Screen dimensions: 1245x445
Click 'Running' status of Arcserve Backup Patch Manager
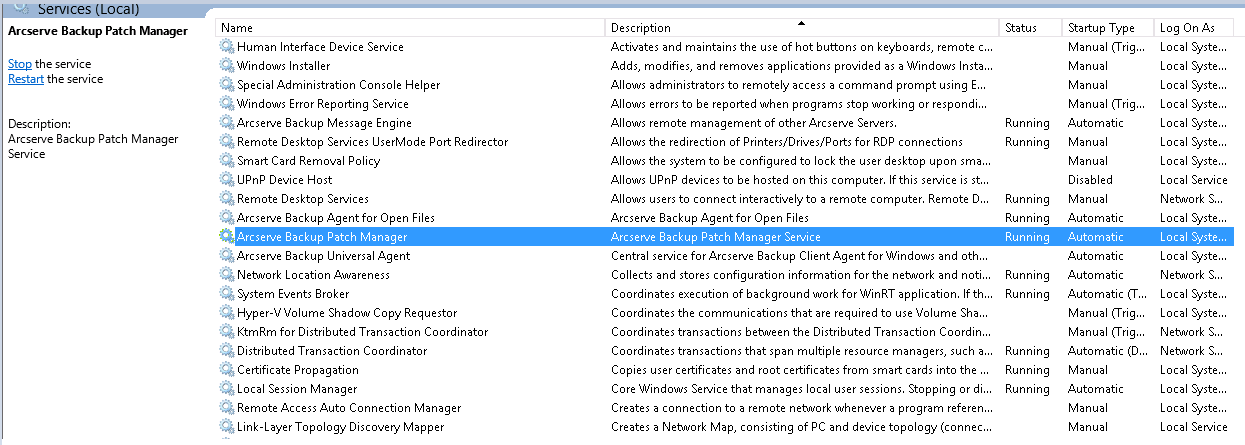click(x=1027, y=237)
